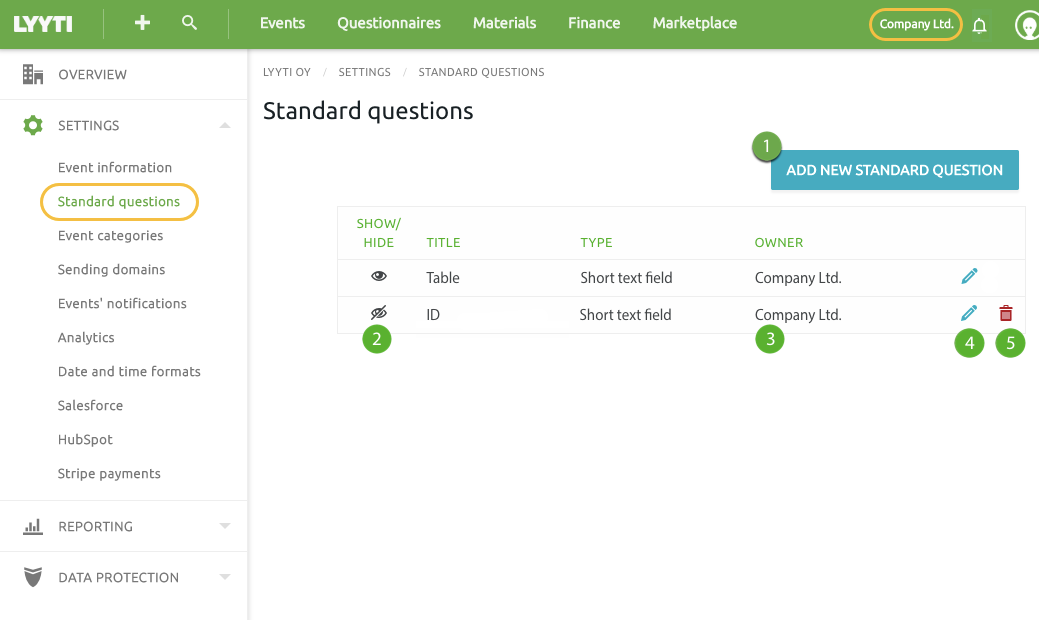Click the 'ID' title cell
1039x620 pixels.
pos(433,315)
